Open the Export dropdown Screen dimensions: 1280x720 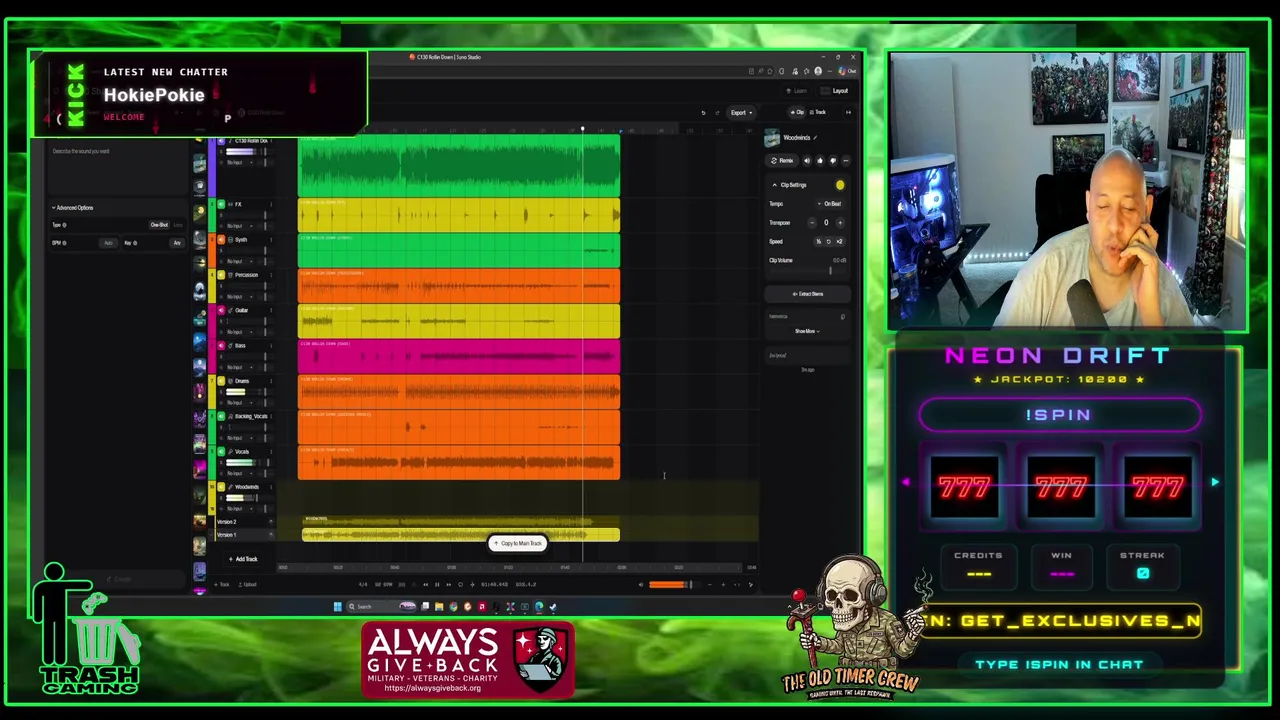(739, 112)
